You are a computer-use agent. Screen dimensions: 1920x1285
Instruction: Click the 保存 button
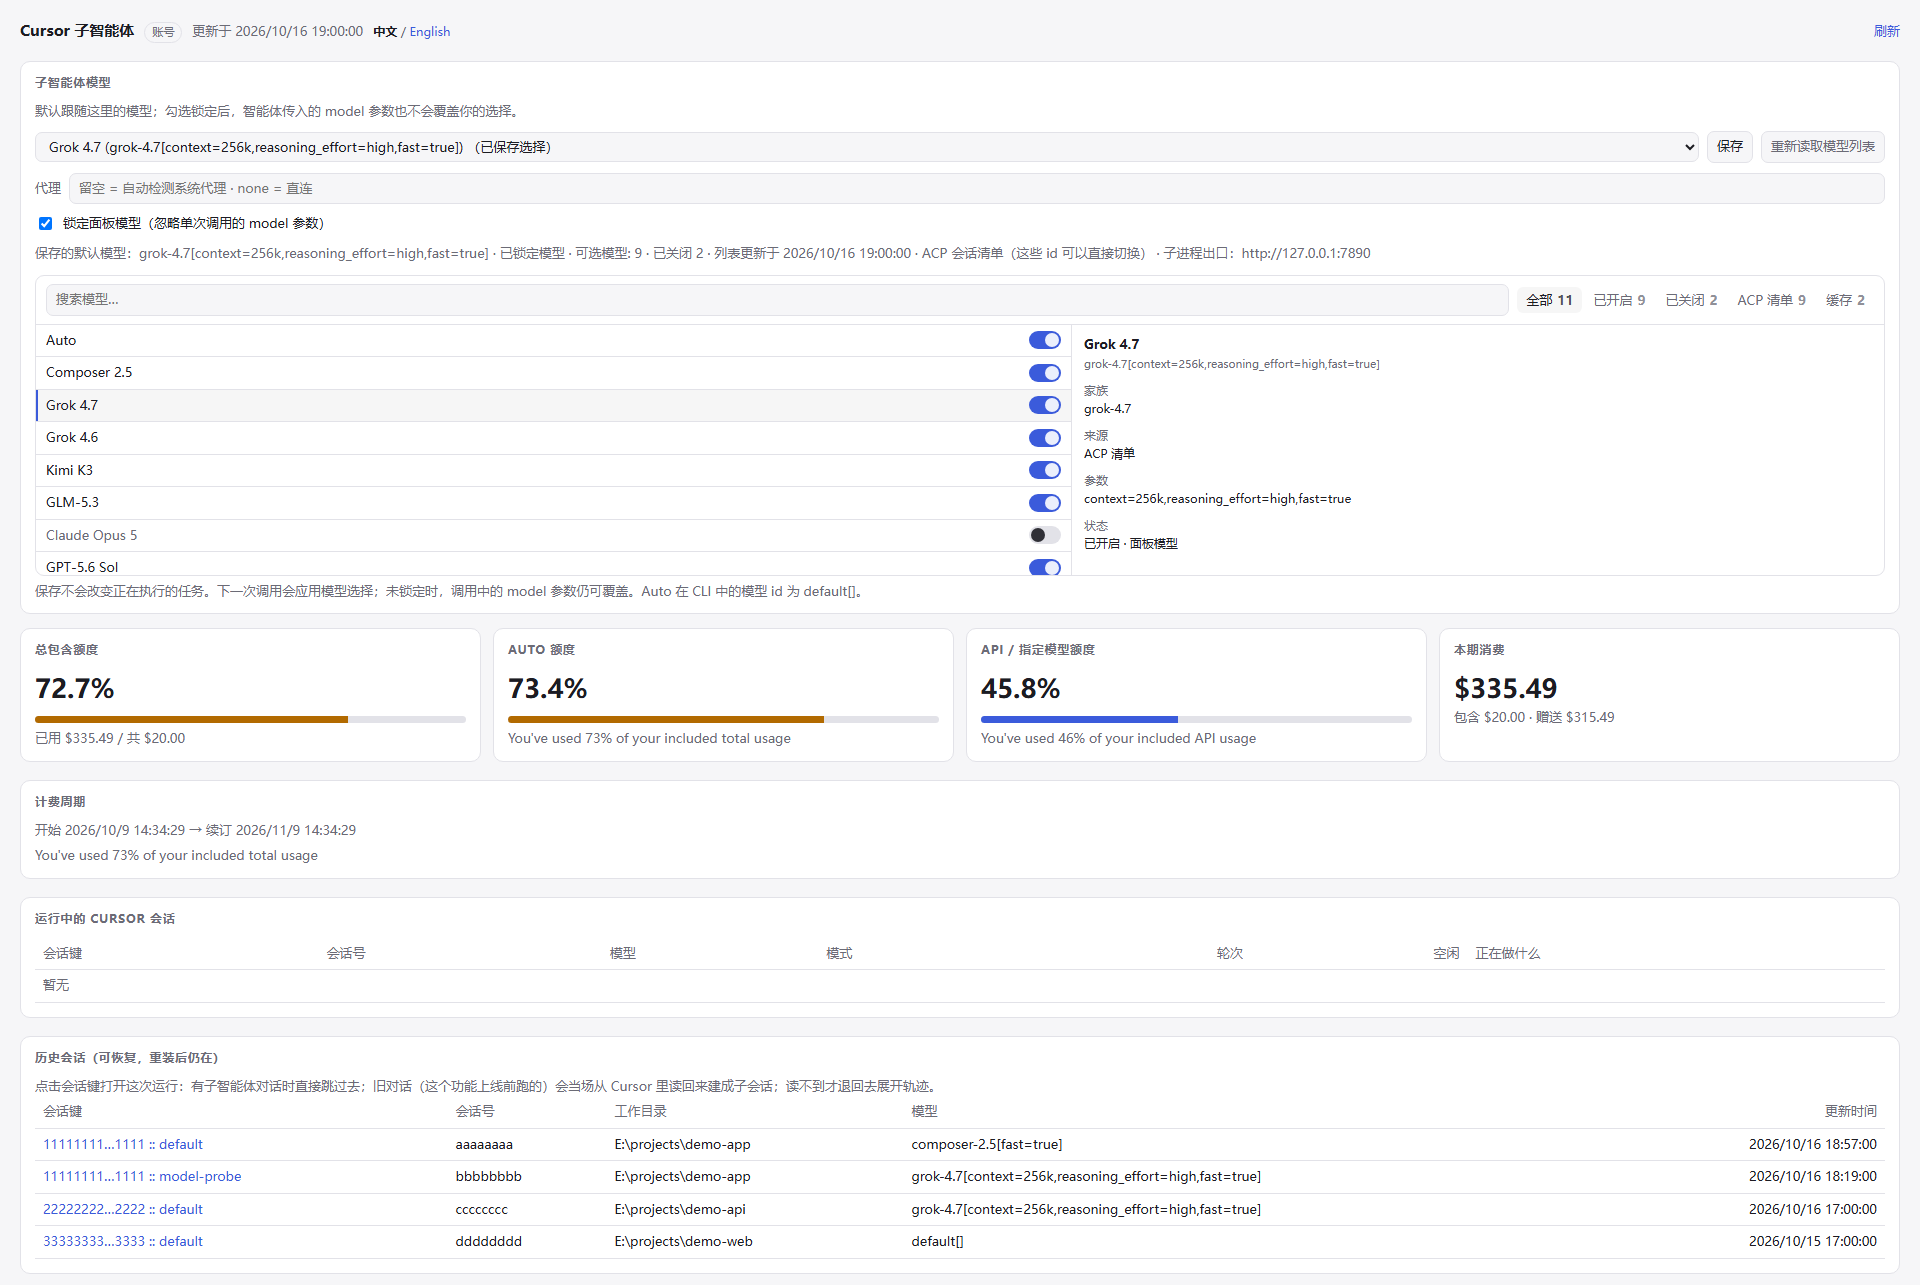(1729, 147)
